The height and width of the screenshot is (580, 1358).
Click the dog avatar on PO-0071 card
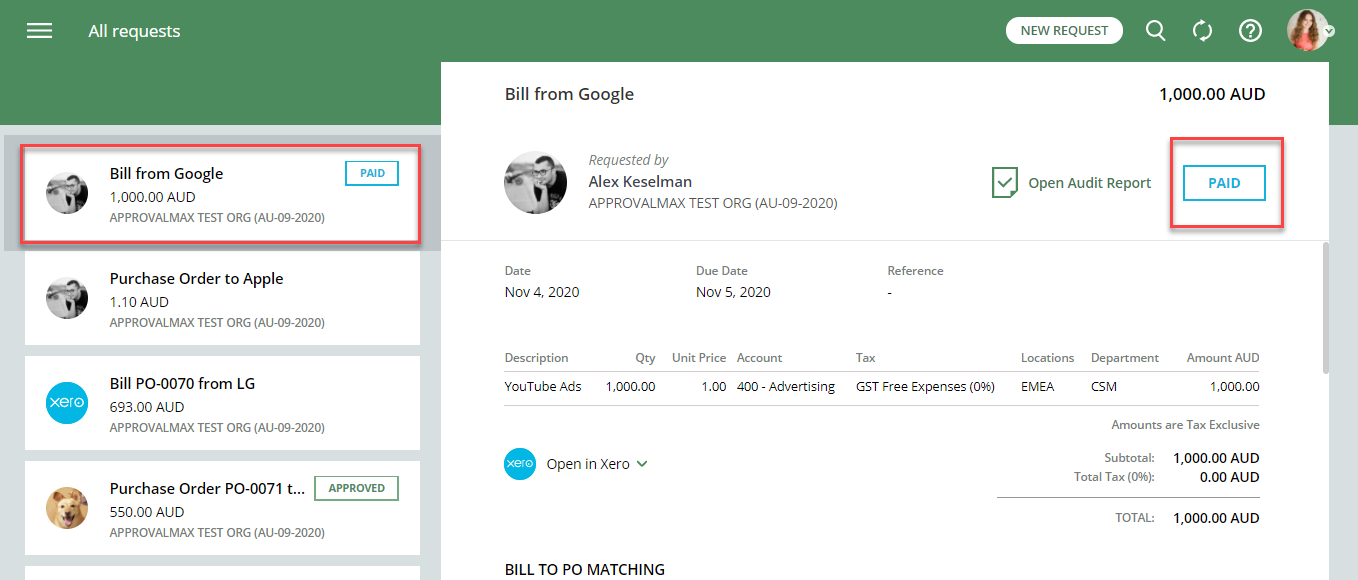tap(67, 508)
